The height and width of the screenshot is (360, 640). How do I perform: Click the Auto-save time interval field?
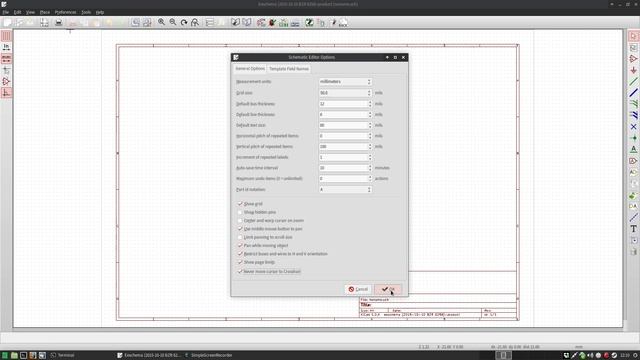345,168
